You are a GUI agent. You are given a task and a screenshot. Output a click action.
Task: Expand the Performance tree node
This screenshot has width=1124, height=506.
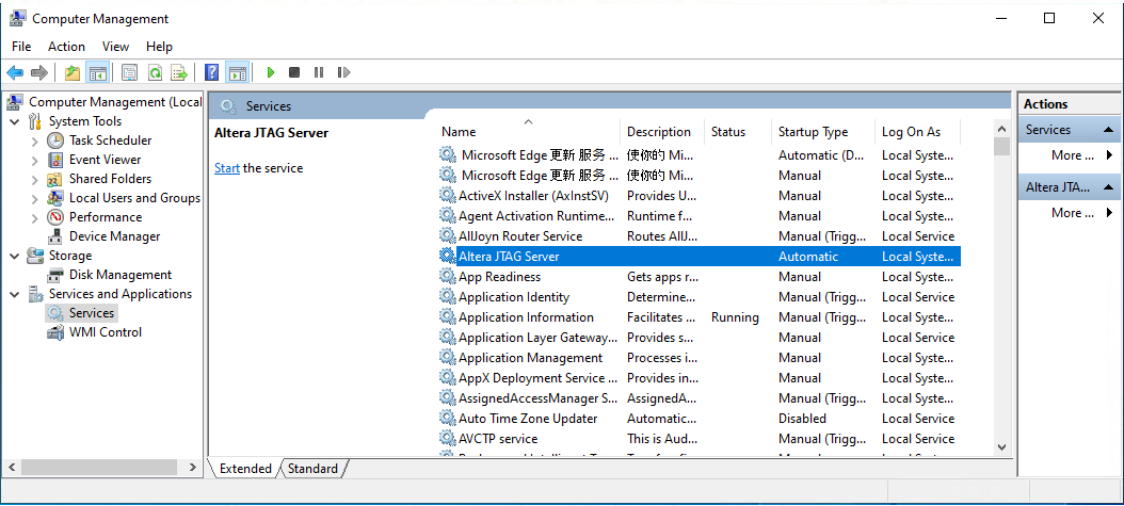[x=35, y=217]
